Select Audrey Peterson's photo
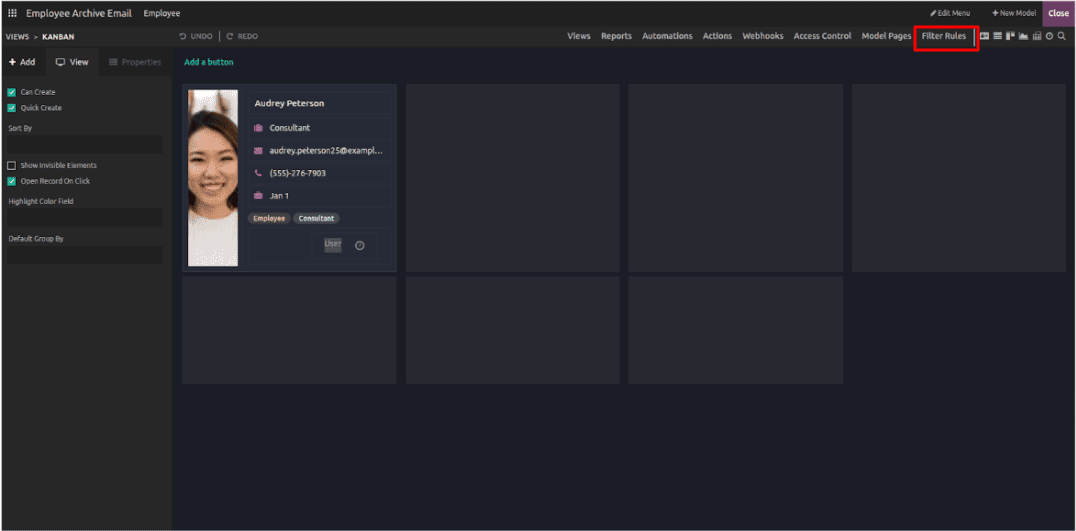Image resolution: width=1076 pixels, height=531 pixels. coord(213,178)
